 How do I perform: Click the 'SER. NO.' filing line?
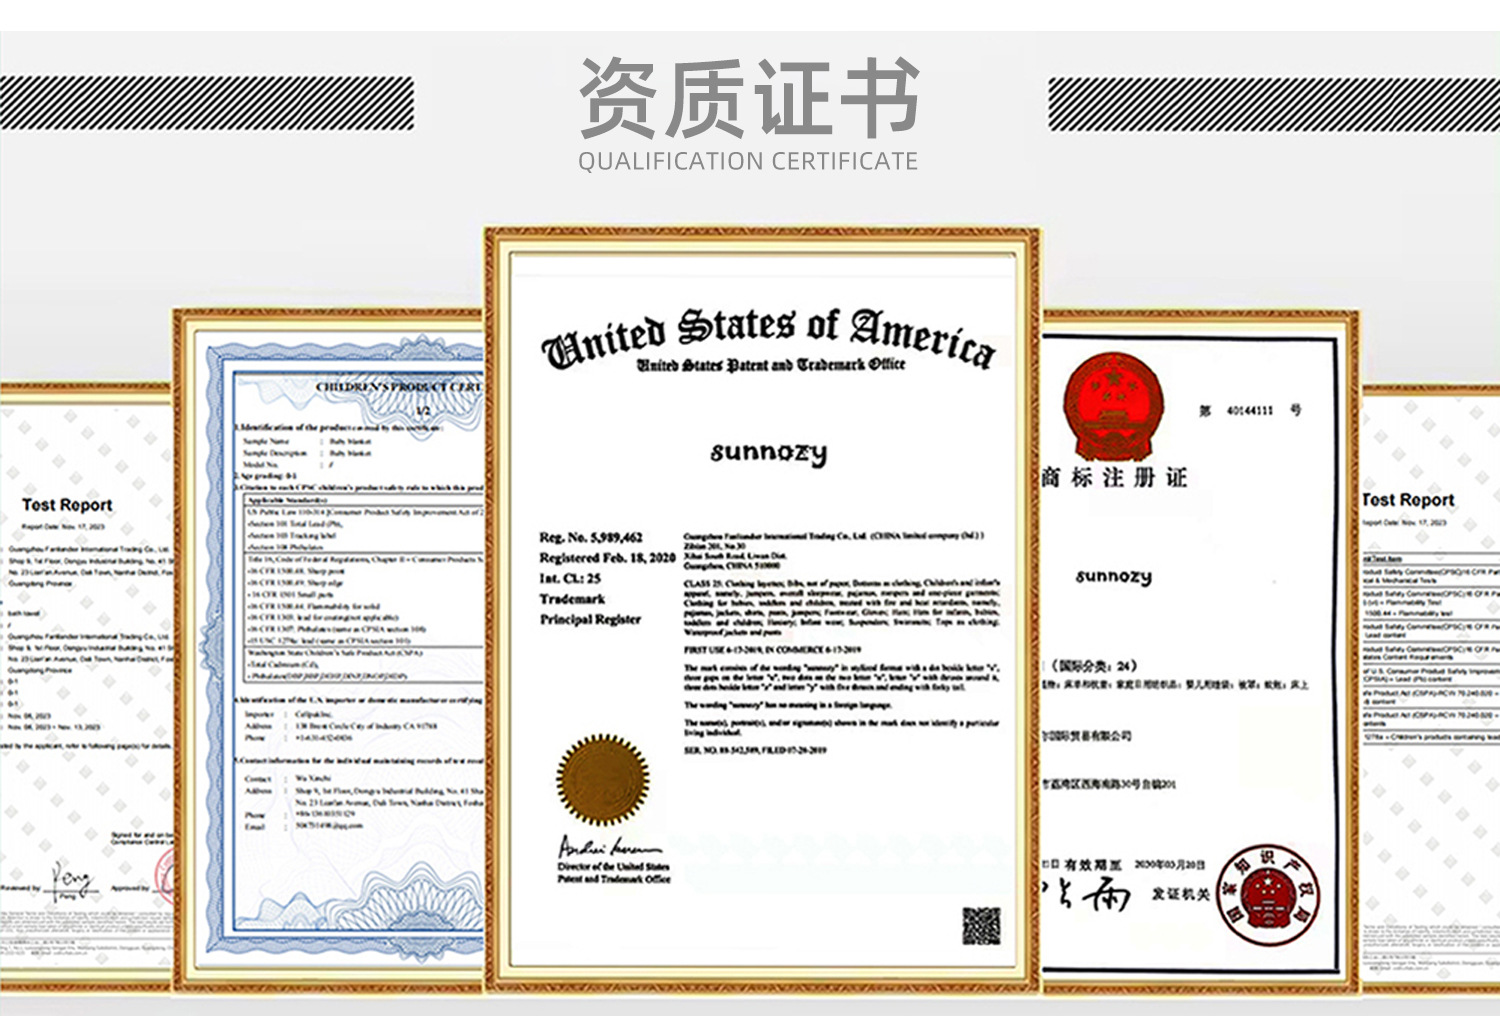pos(755,750)
